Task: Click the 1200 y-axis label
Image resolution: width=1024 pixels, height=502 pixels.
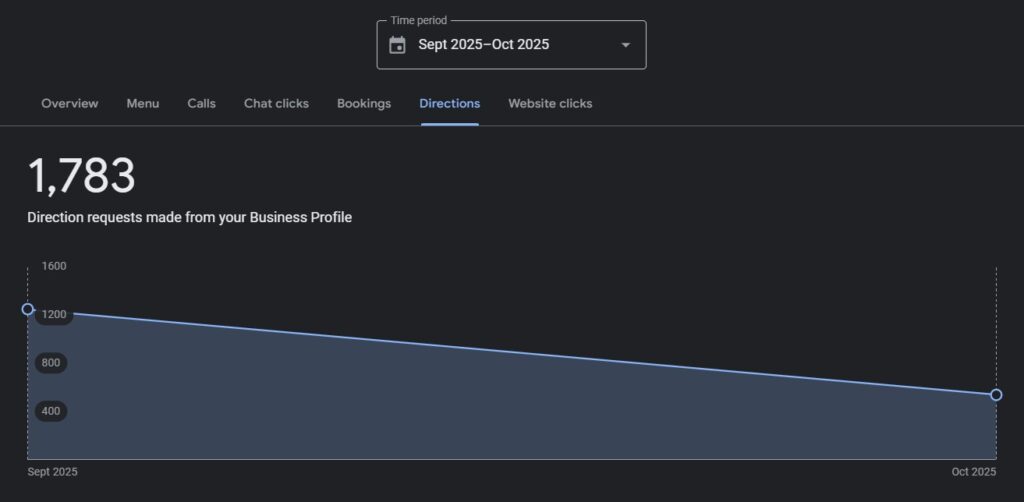Action: click(x=53, y=315)
